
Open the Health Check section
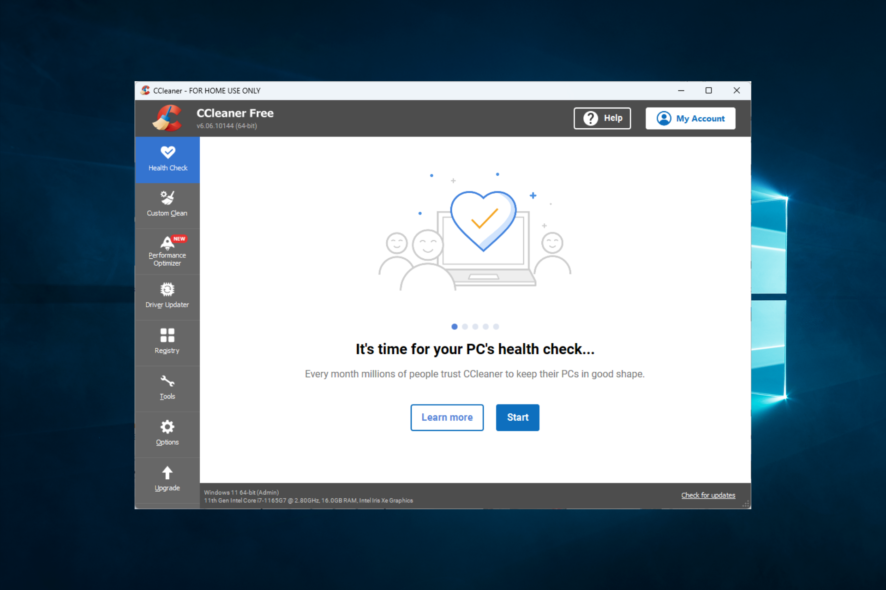coord(167,159)
